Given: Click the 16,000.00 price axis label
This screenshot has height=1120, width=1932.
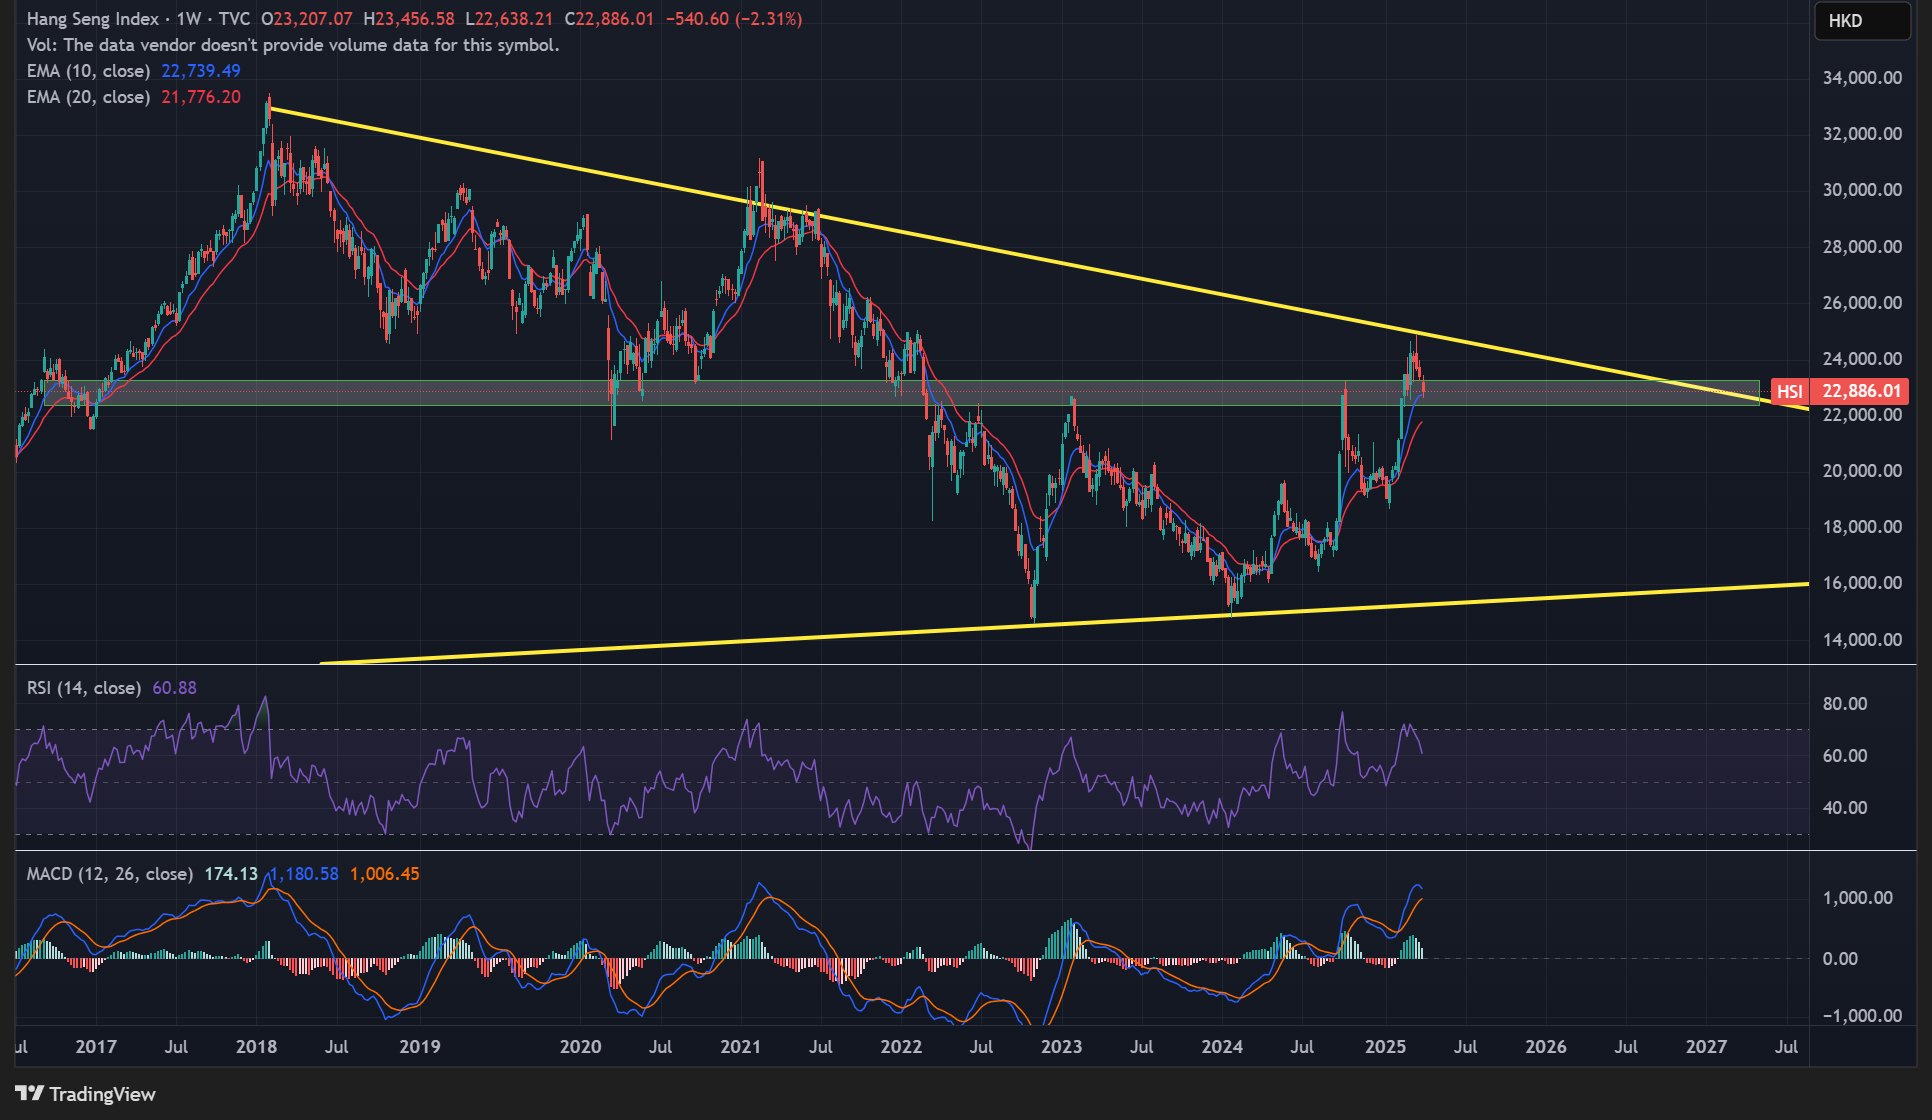Looking at the screenshot, I should pyautogui.click(x=1862, y=583).
